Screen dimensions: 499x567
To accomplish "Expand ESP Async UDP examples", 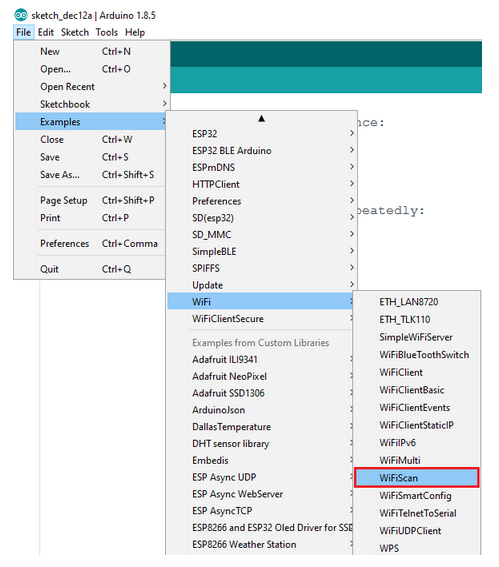I will (260, 477).
